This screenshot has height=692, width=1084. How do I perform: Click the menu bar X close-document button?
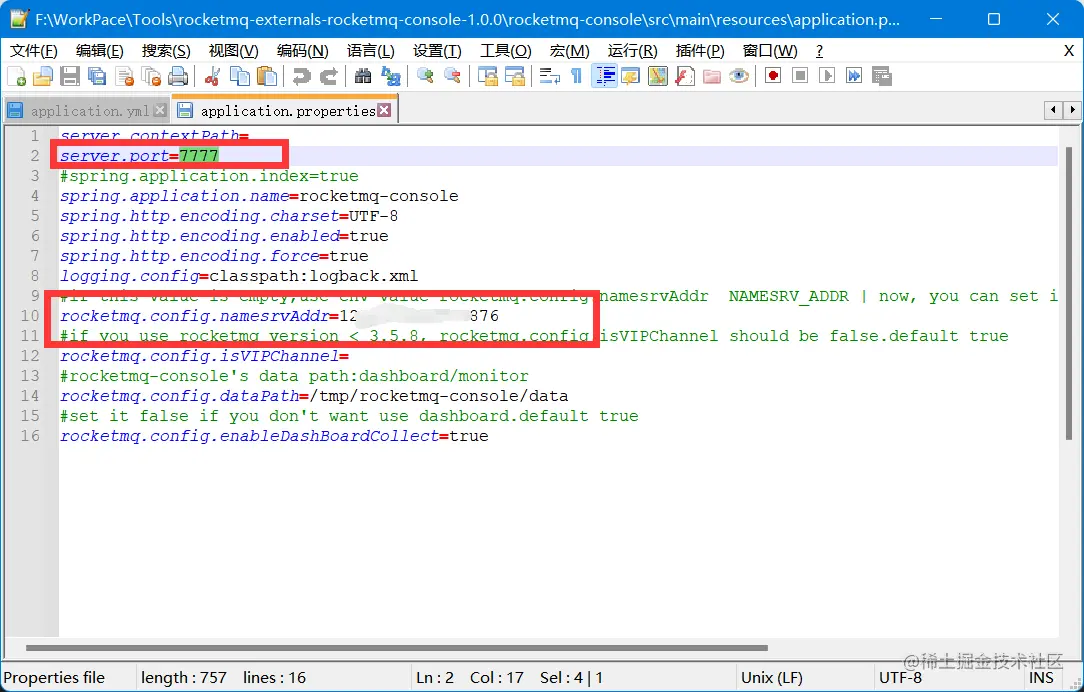1069,50
